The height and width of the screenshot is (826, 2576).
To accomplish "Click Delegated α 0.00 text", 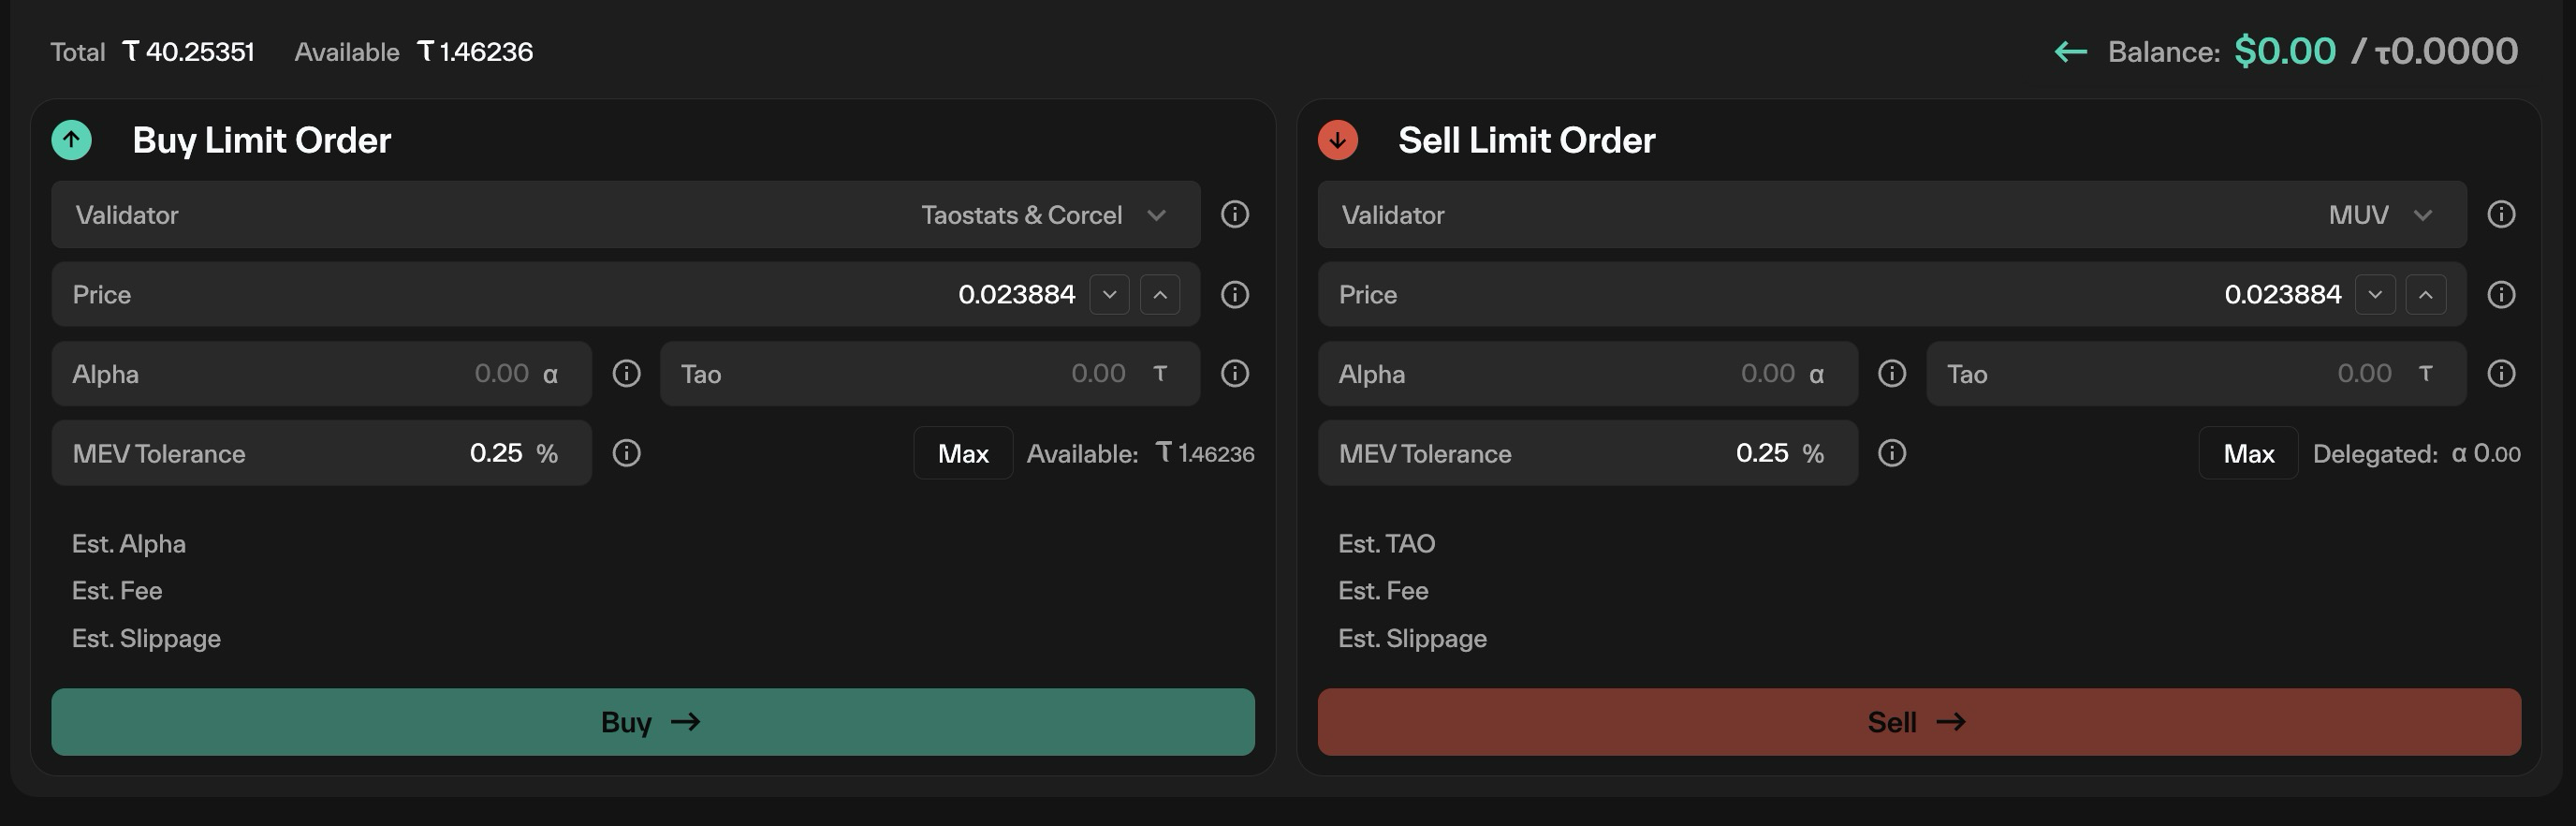I will (2416, 454).
